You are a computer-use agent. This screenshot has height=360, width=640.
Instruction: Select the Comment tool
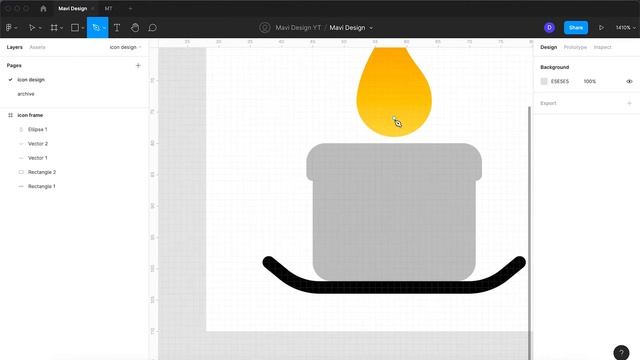(153, 28)
